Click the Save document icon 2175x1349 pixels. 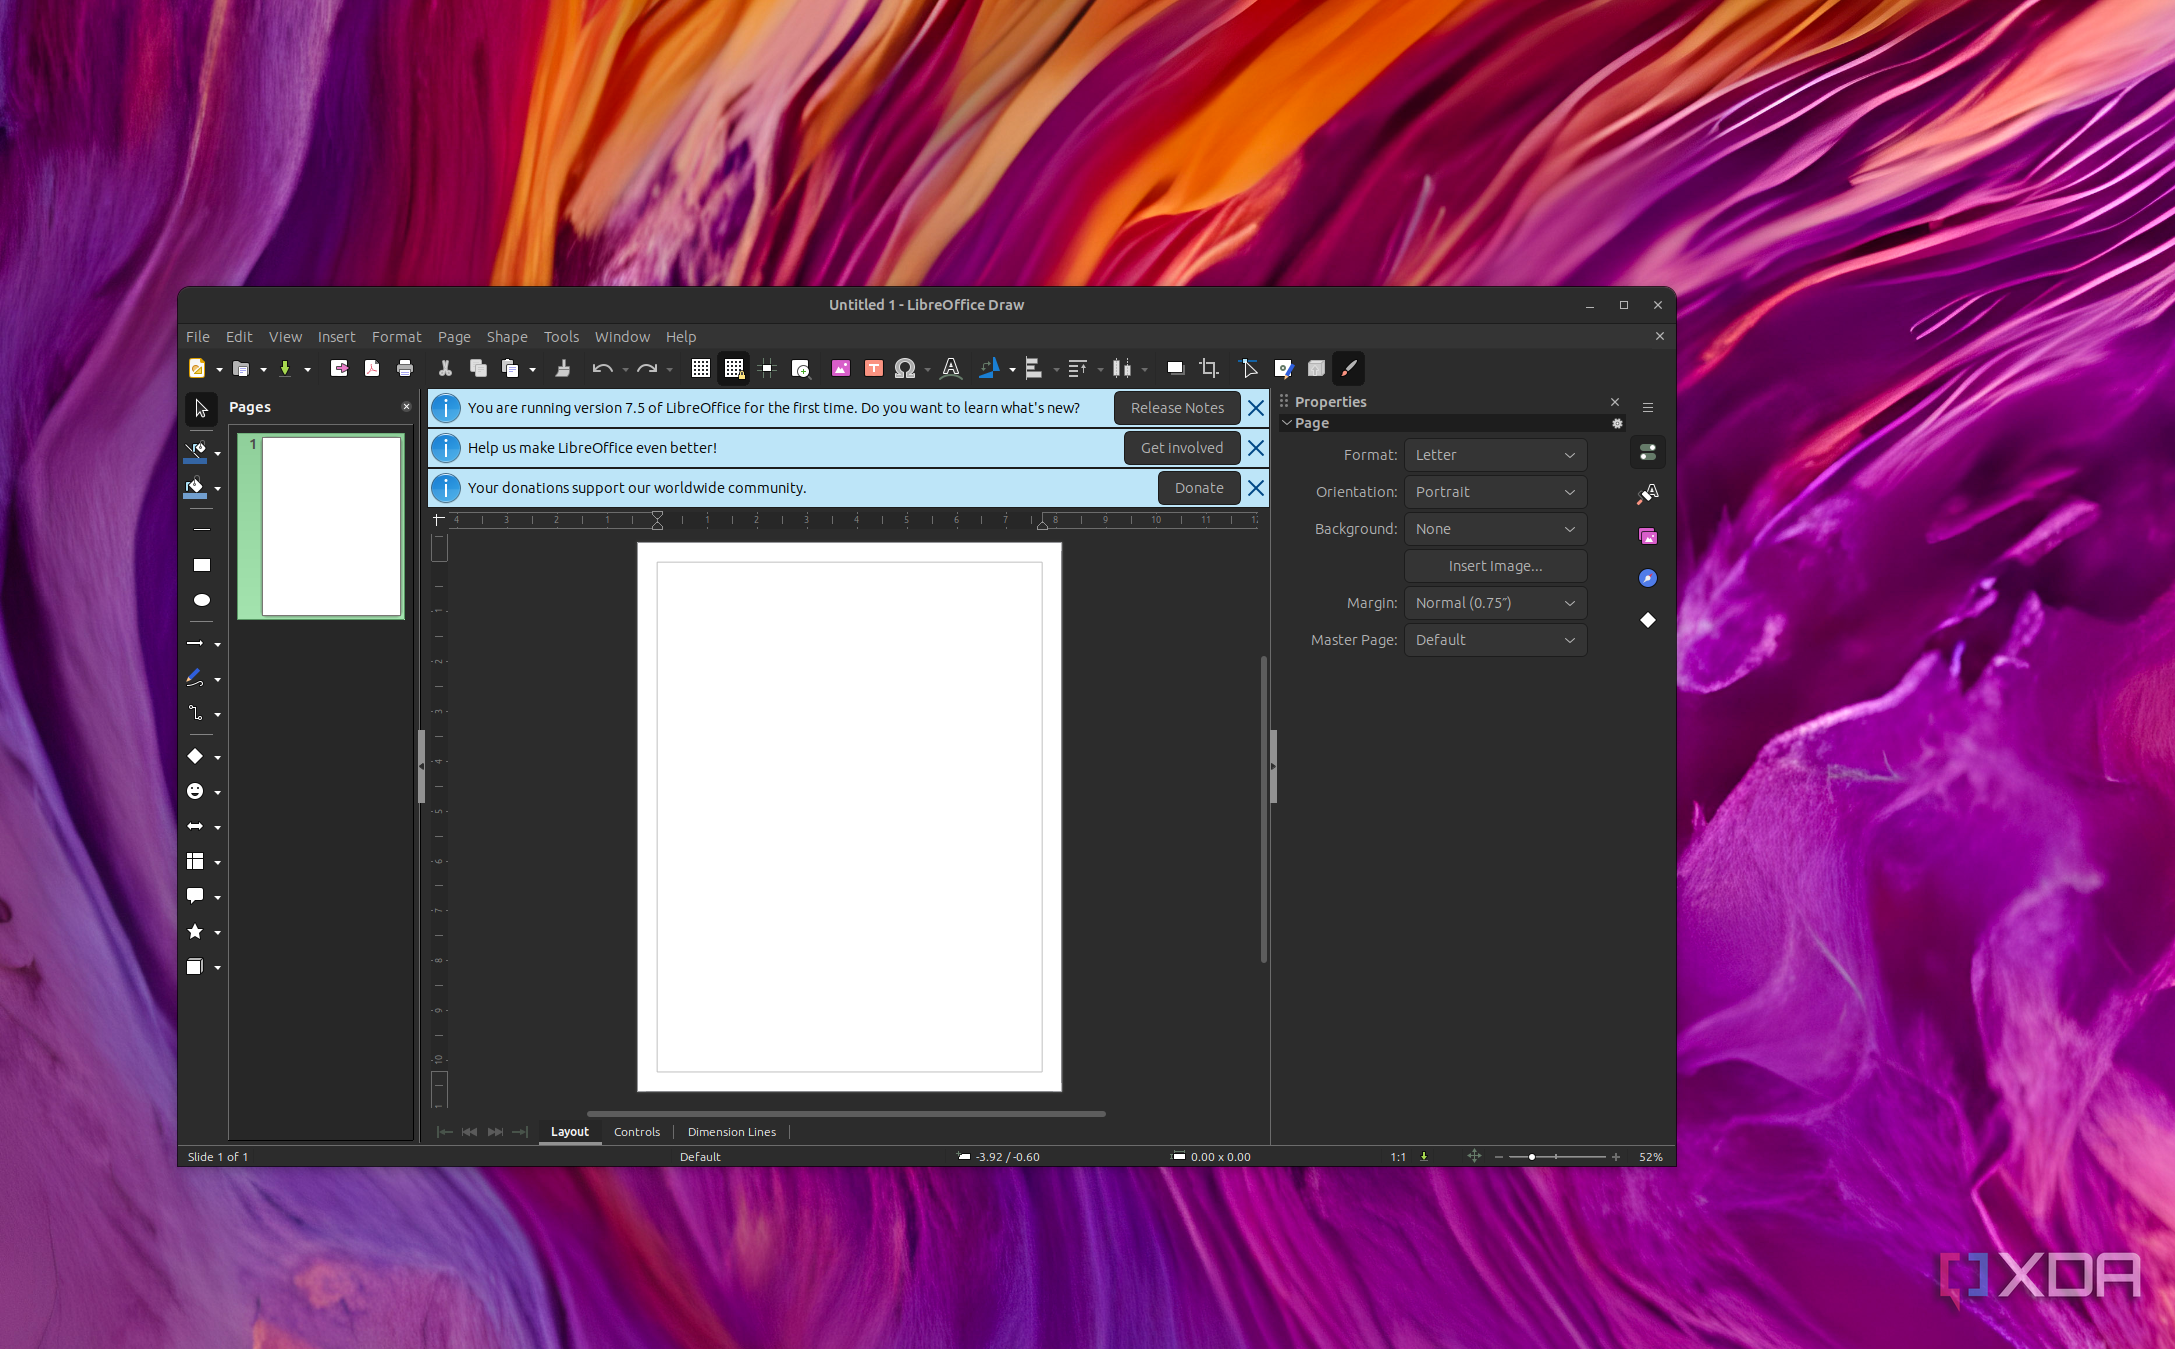(x=285, y=369)
